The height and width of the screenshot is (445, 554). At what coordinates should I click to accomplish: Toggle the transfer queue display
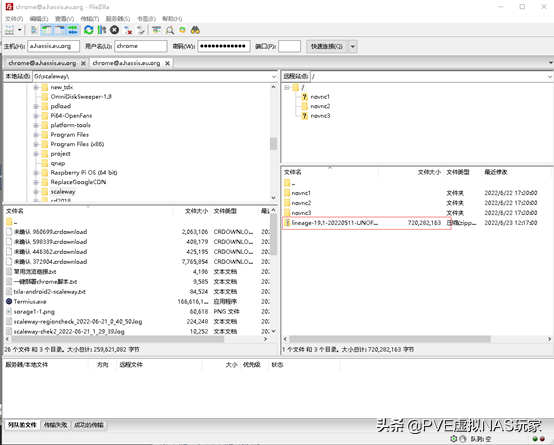click(x=73, y=30)
